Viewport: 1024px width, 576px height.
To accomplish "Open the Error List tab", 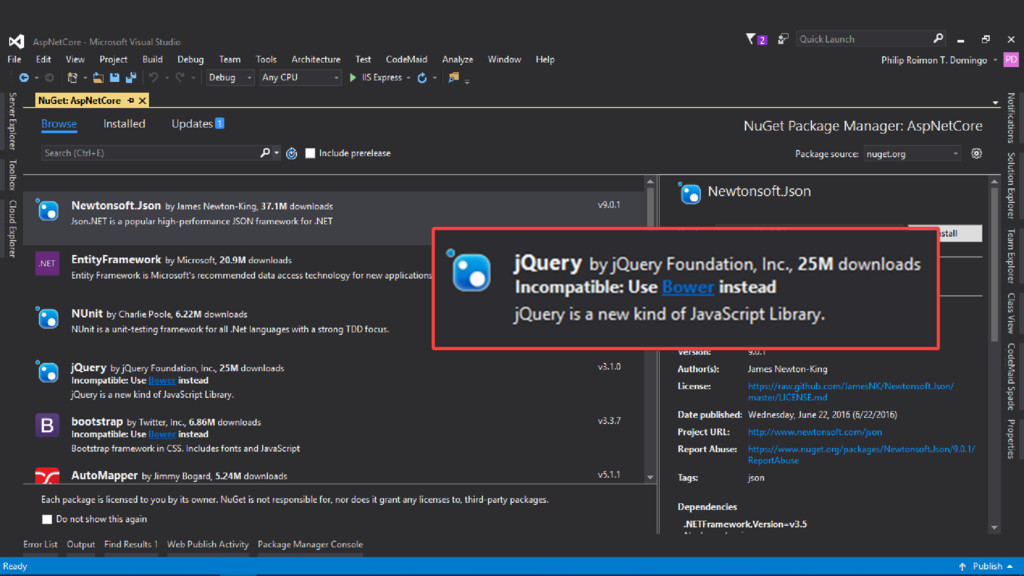I will 40,545.
